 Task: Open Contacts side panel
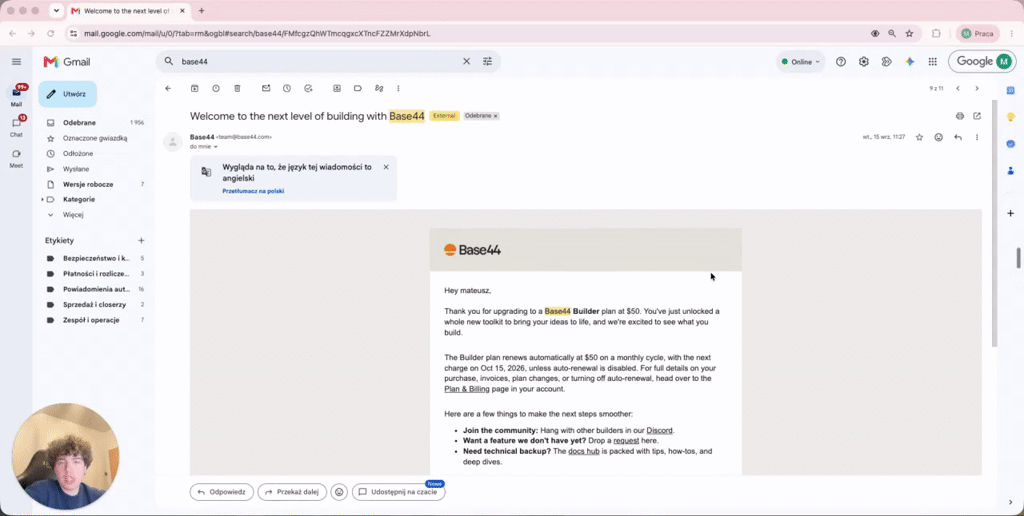pos(1010,170)
